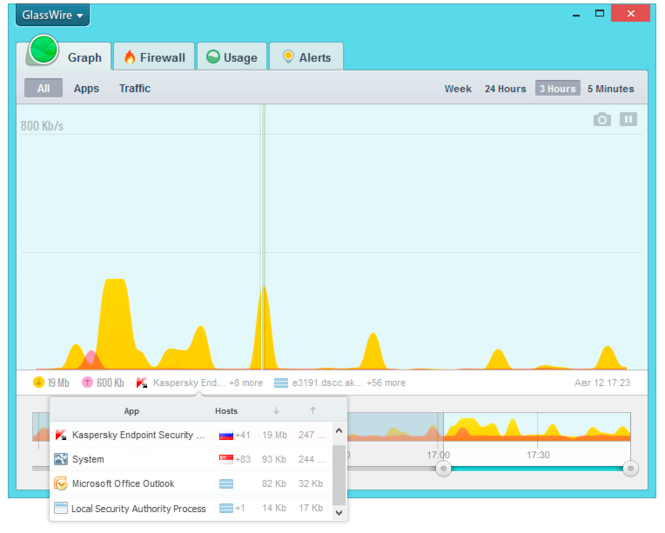The height and width of the screenshot is (533, 665).
Task: Expand the +41 hosts for Kaspersky
Action: click(243, 435)
